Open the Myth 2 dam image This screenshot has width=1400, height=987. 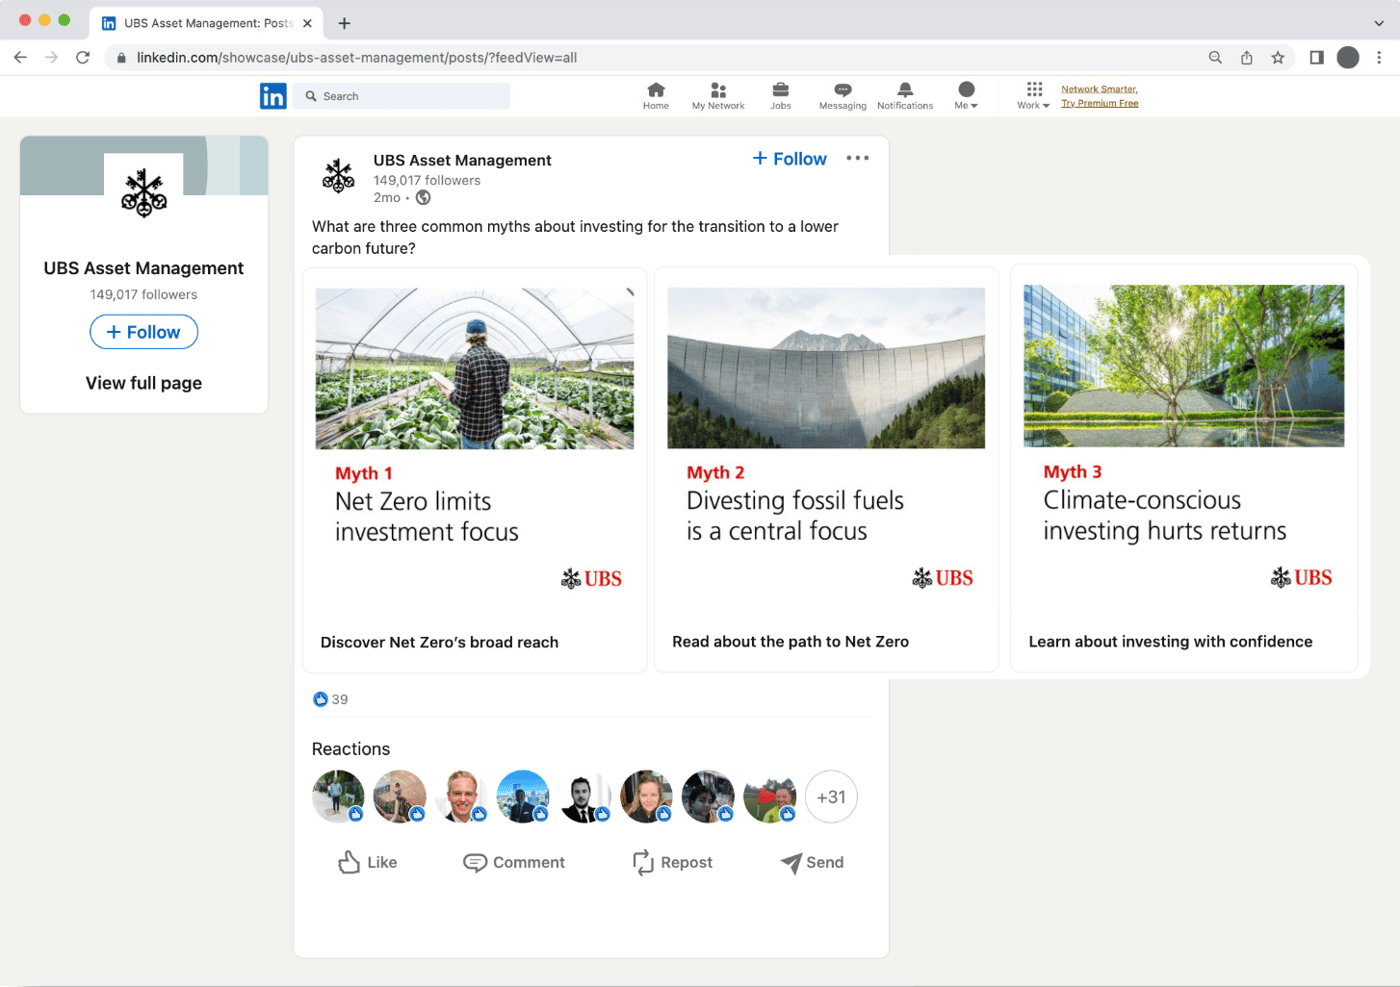[826, 368]
